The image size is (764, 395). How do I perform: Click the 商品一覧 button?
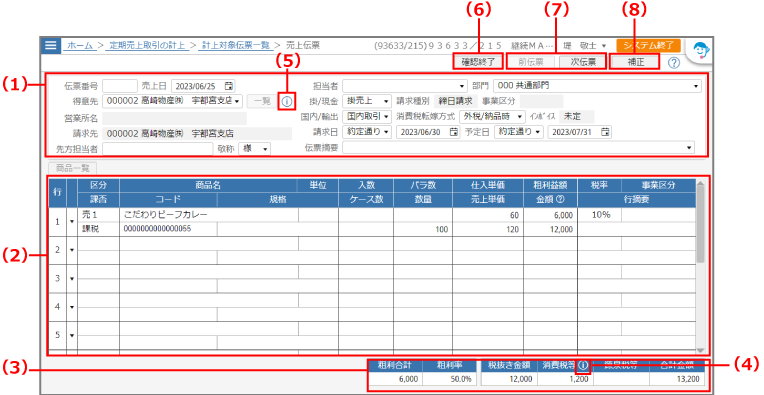tap(73, 169)
